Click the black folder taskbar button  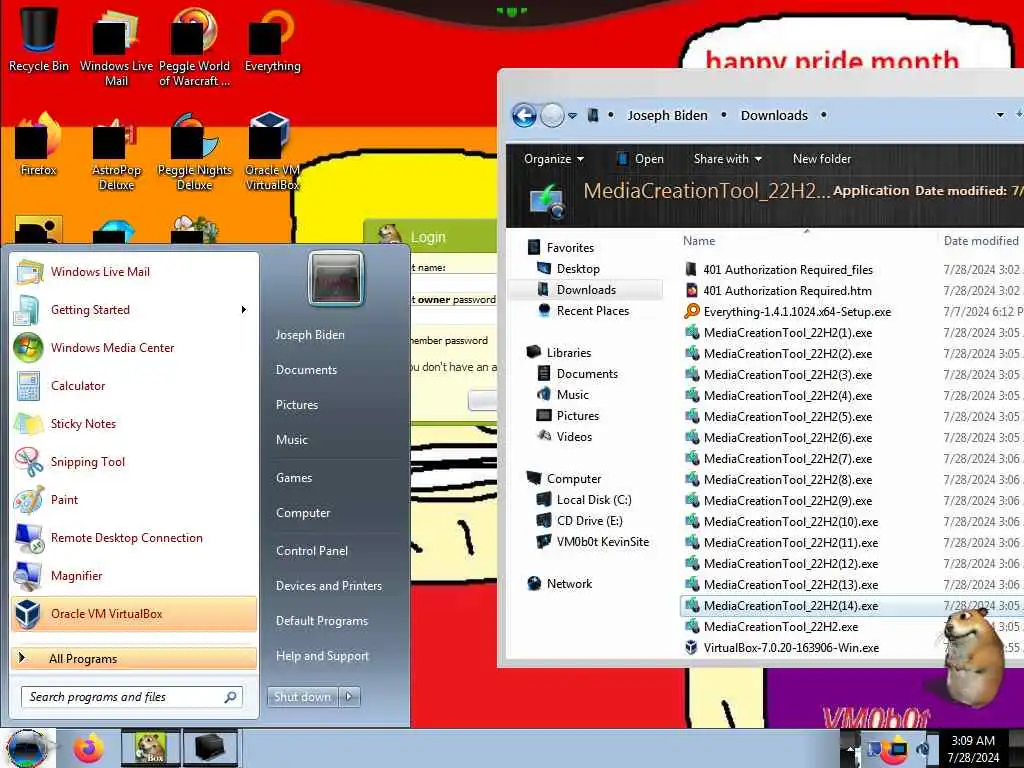(x=210, y=748)
